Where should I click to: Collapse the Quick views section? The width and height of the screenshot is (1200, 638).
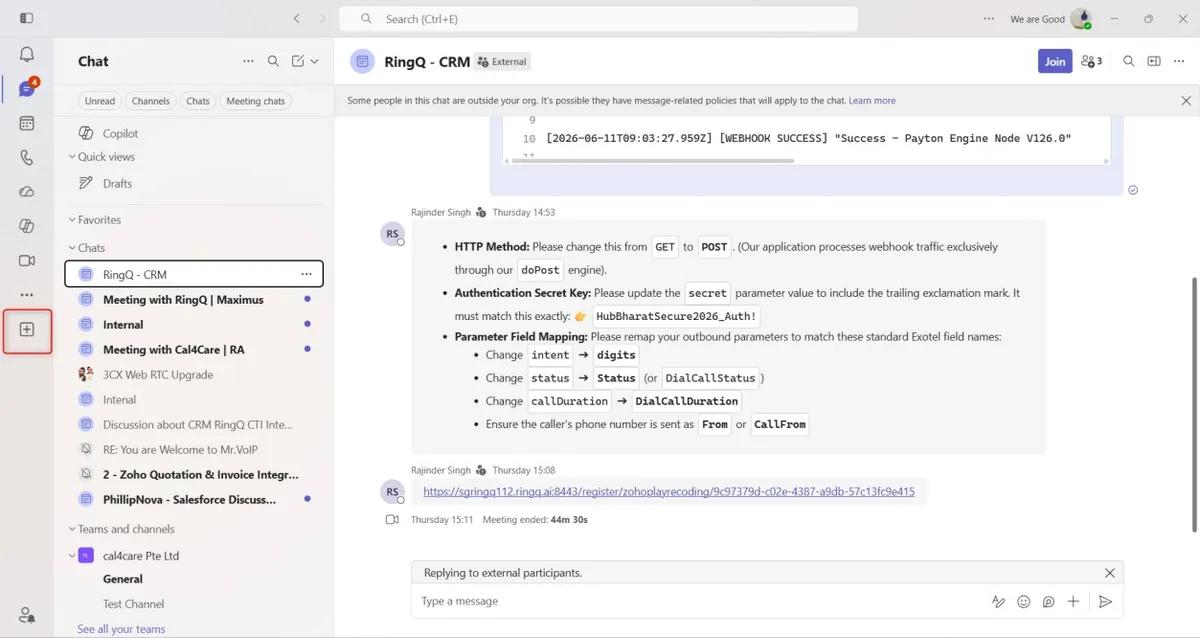point(72,157)
